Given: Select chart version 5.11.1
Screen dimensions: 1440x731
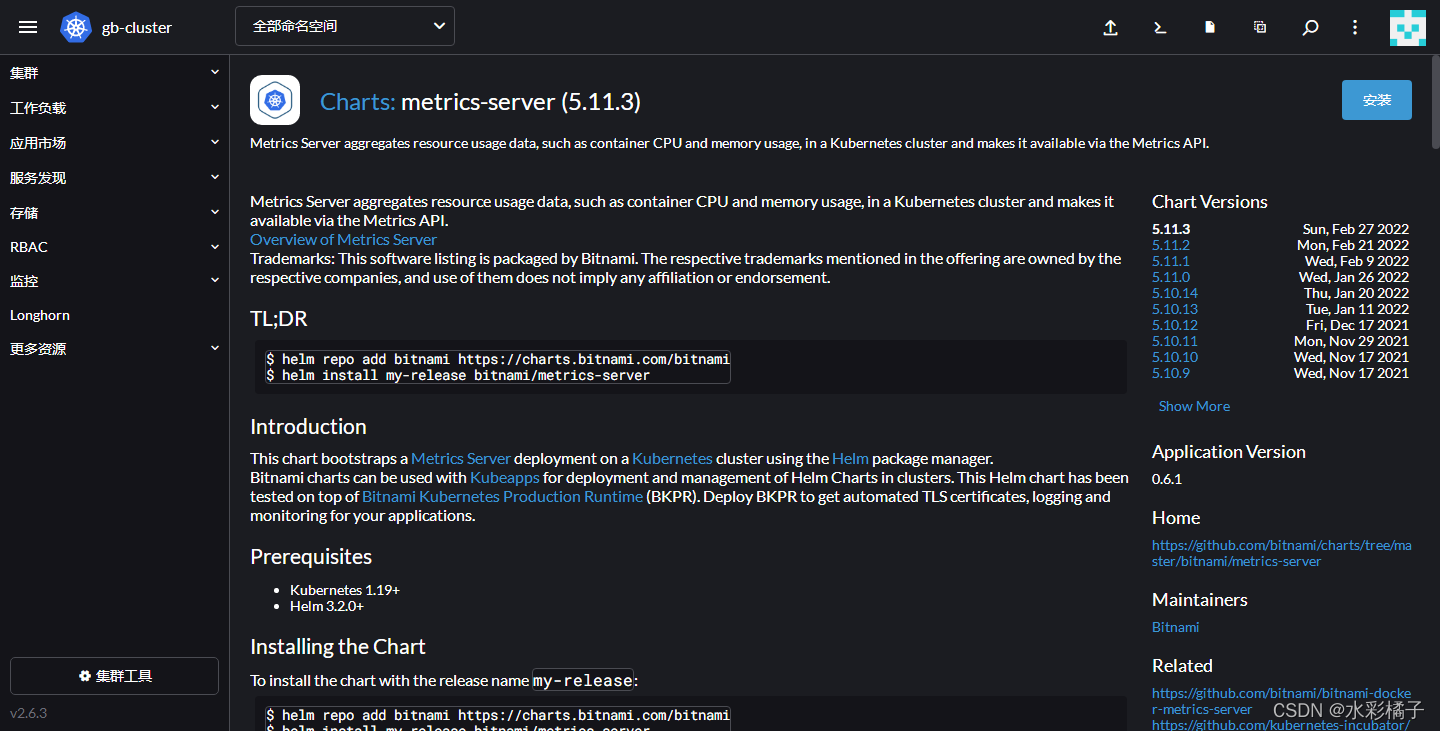Looking at the screenshot, I should point(1171,261).
